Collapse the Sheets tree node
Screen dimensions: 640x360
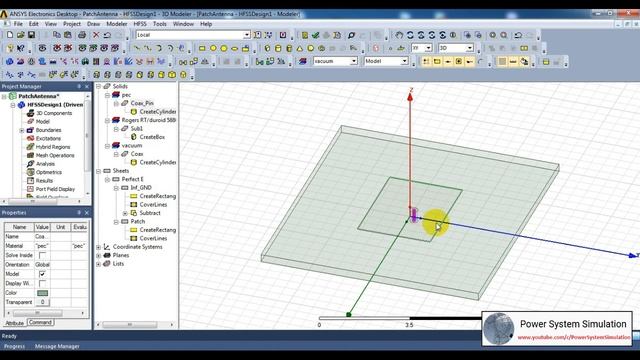tap(98, 171)
